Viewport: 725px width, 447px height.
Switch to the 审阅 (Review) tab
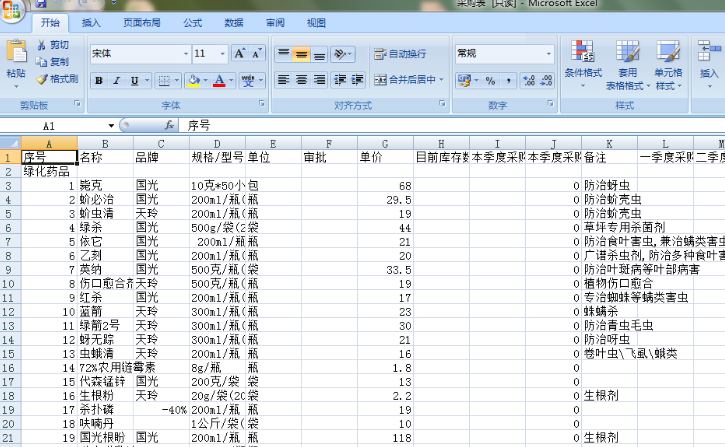tap(275, 23)
